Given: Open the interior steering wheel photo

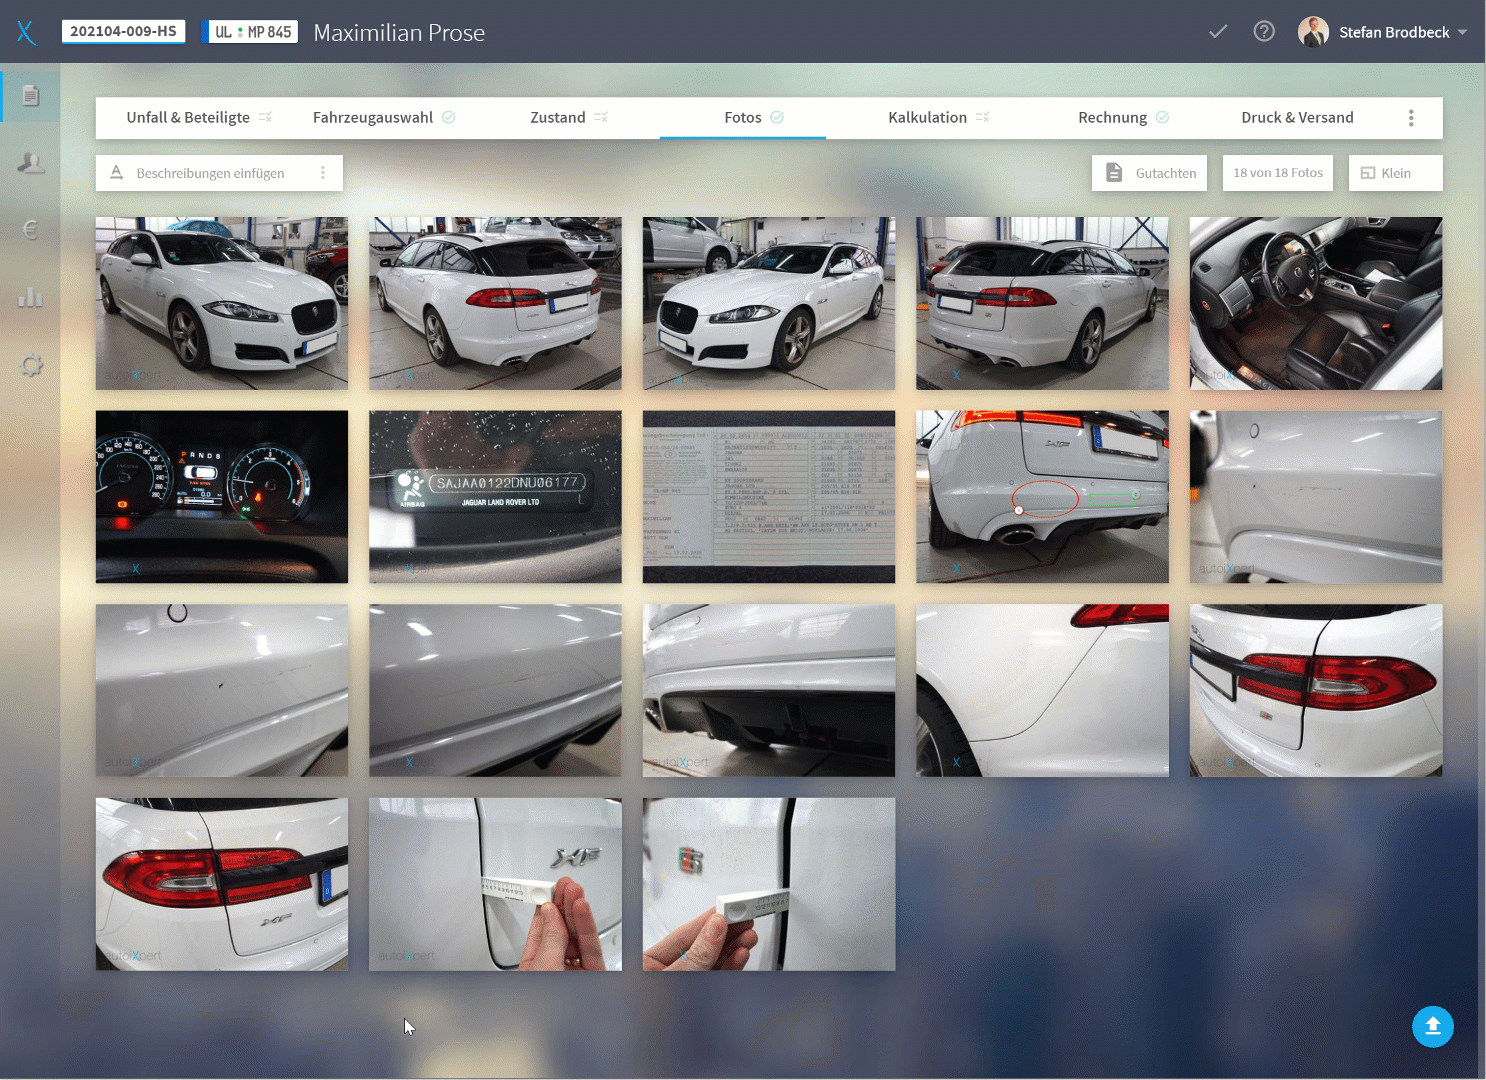Looking at the screenshot, I should (1316, 304).
